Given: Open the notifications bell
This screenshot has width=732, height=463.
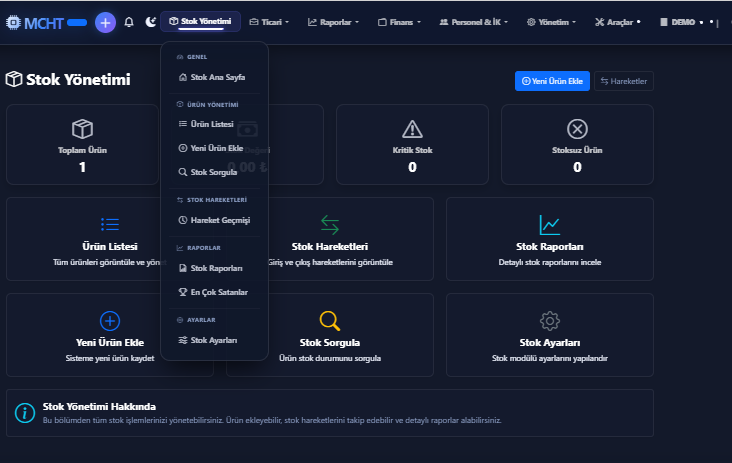Looking at the screenshot, I should pyautogui.click(x=129, y=22).
